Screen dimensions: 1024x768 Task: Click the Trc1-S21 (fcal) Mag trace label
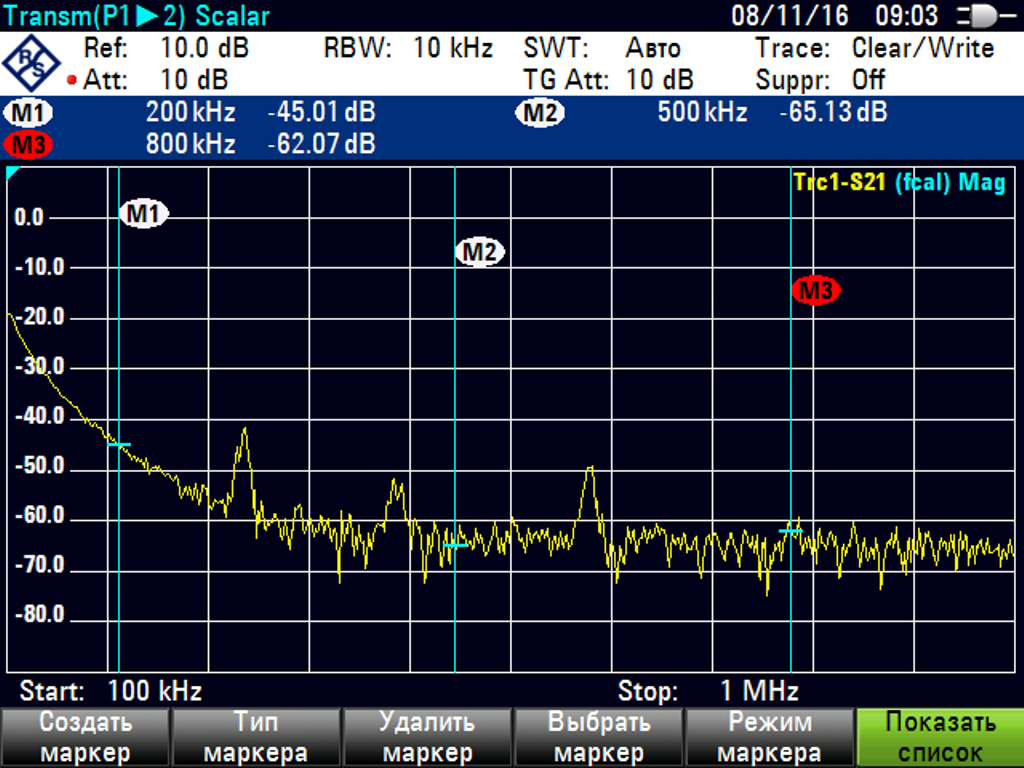898,182
